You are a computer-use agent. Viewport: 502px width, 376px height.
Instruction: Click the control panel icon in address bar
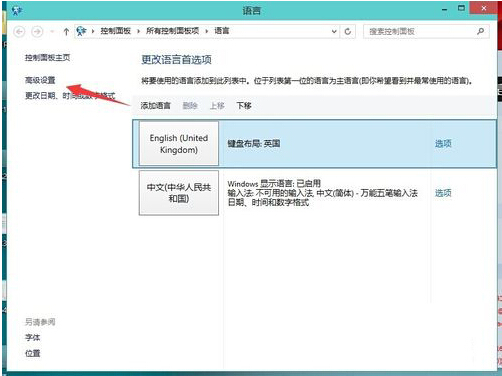(81, 31)
